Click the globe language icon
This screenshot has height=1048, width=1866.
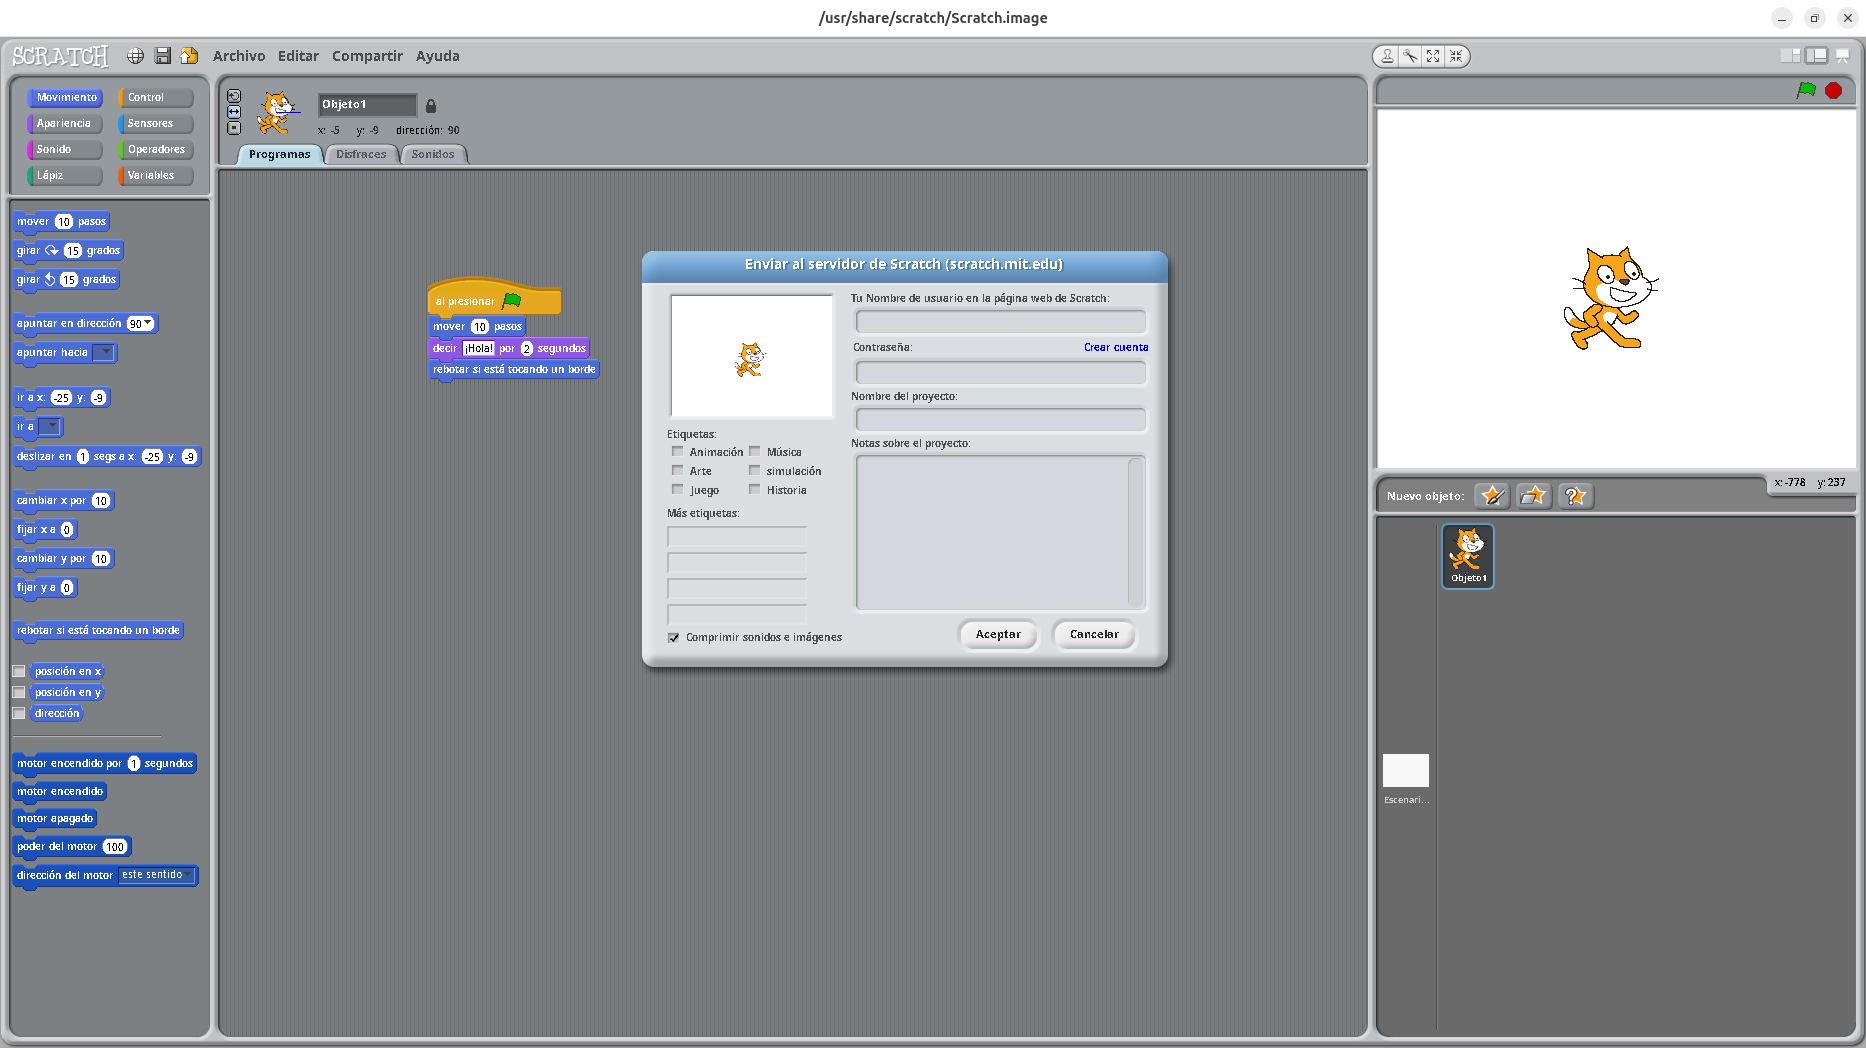pyautogui.click(x=135, y=56)
